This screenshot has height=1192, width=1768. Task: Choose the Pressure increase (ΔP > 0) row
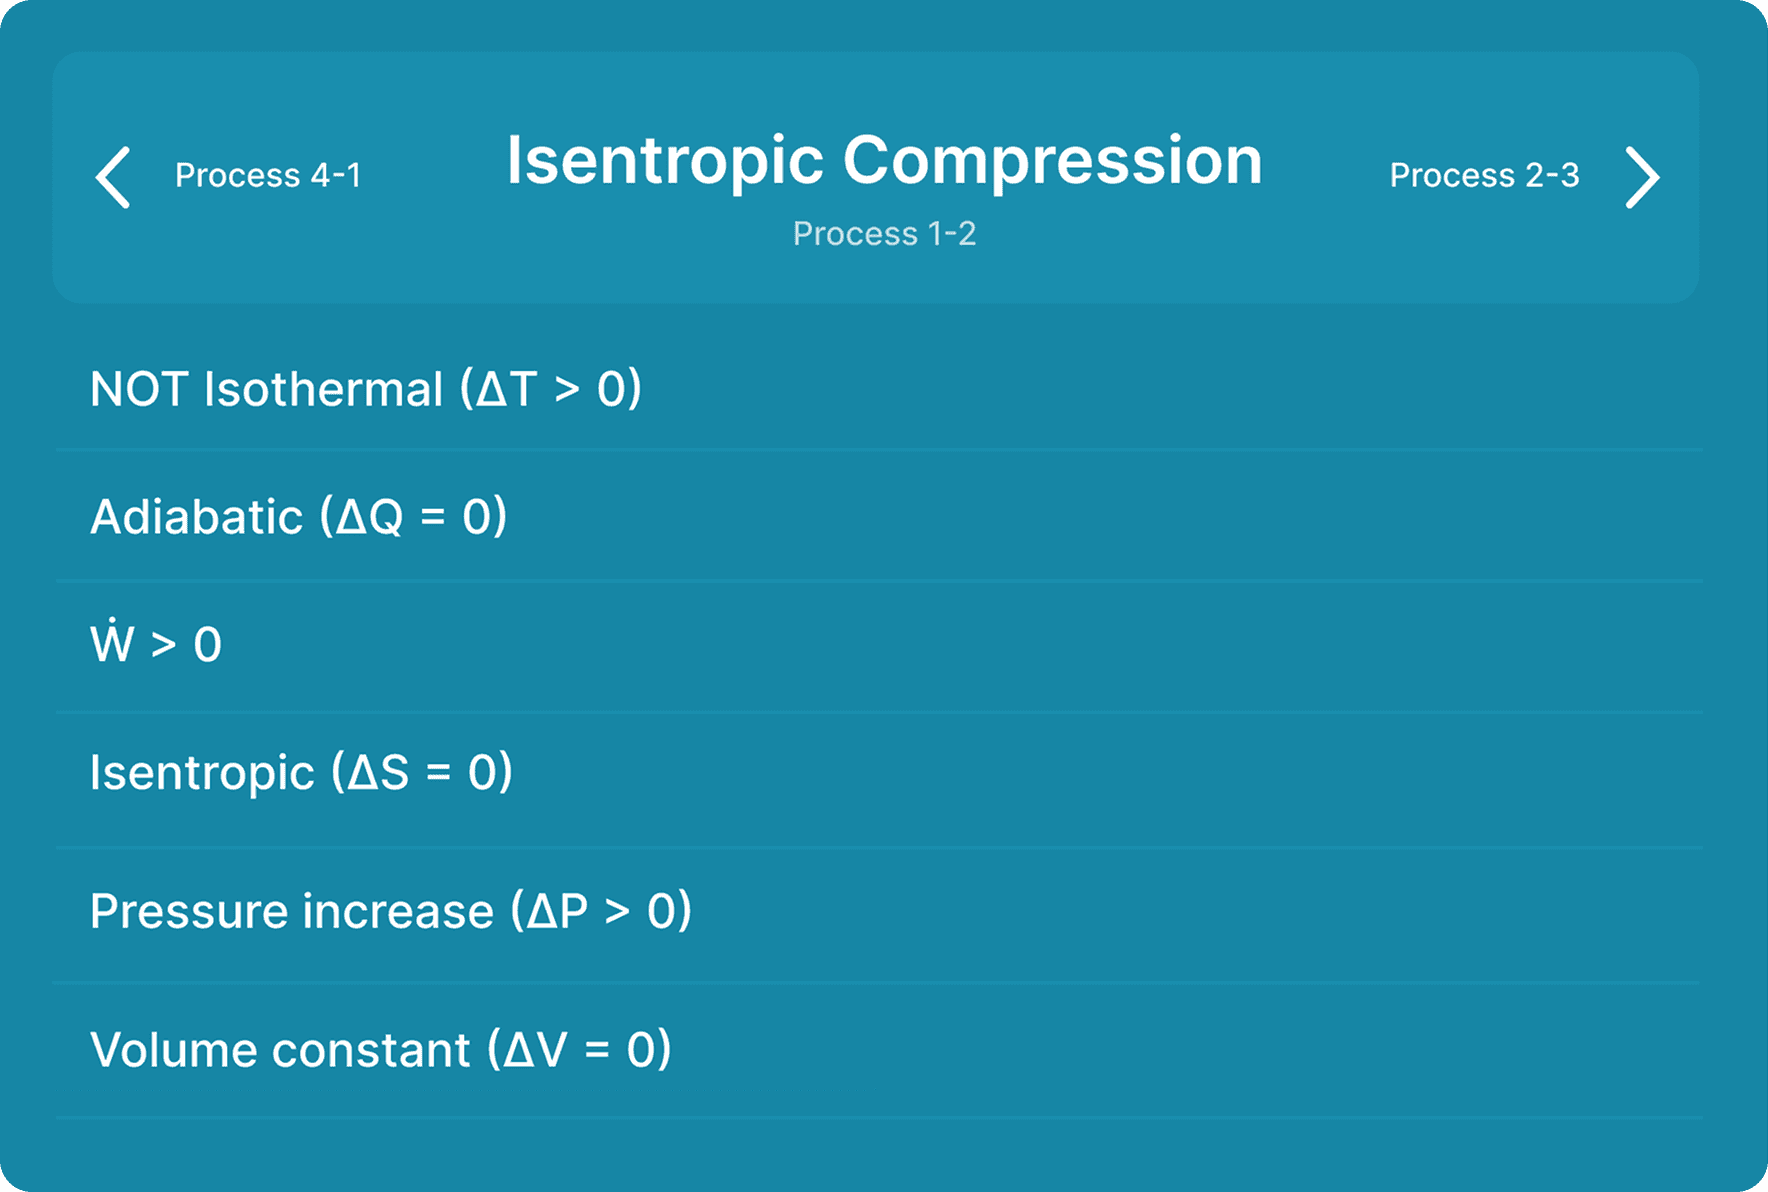pos(878,911)
